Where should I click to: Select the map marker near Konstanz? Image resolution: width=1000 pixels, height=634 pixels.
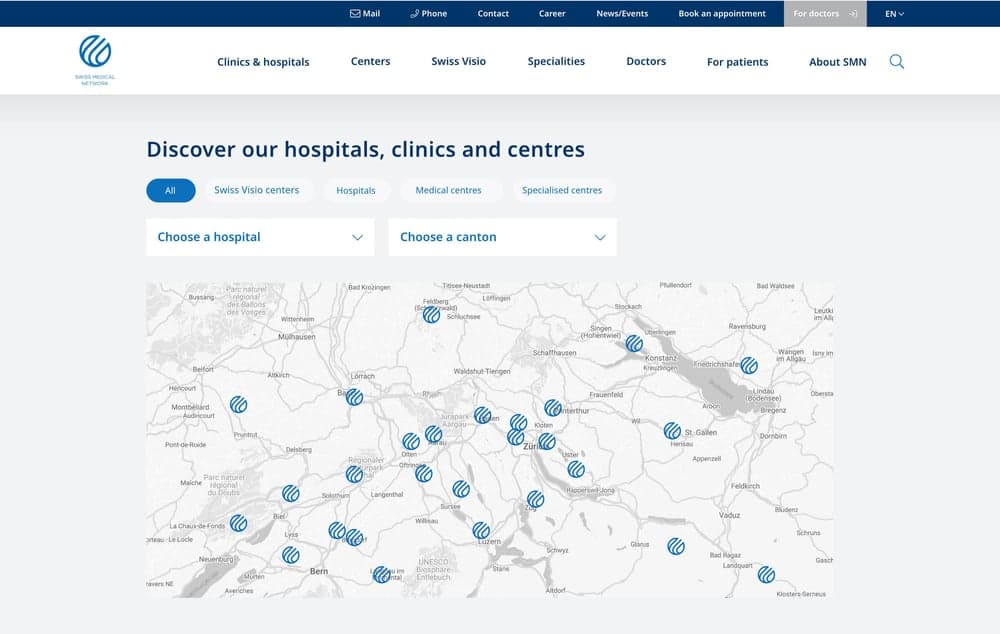[634, 344]
